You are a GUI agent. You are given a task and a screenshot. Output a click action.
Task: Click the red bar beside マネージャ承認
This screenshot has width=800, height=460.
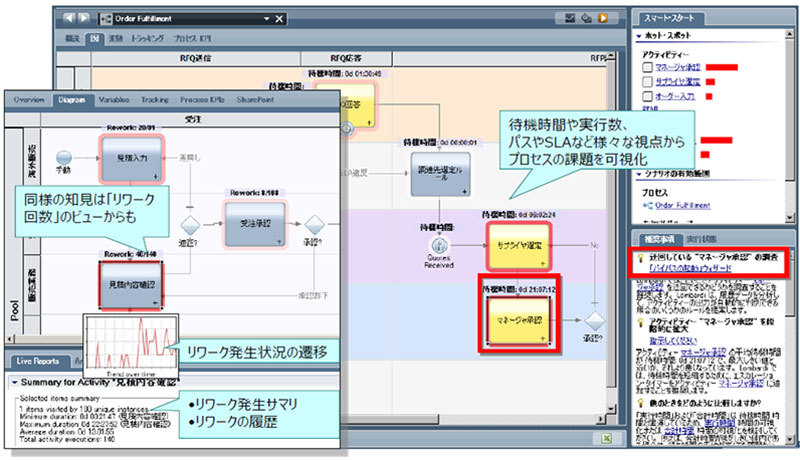pos(721,67)
